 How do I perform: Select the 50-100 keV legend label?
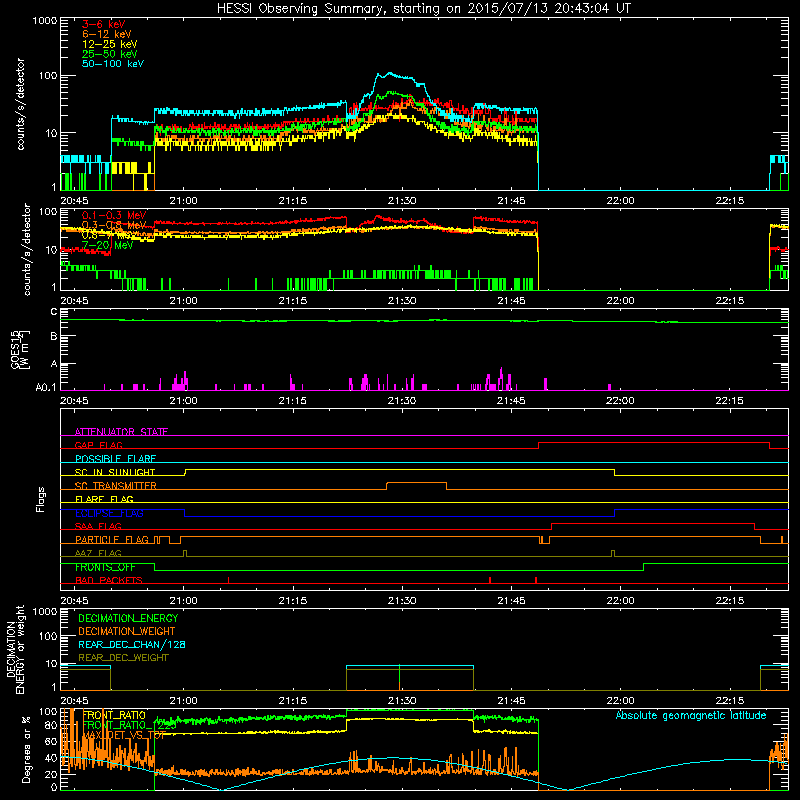pos(113,64)
